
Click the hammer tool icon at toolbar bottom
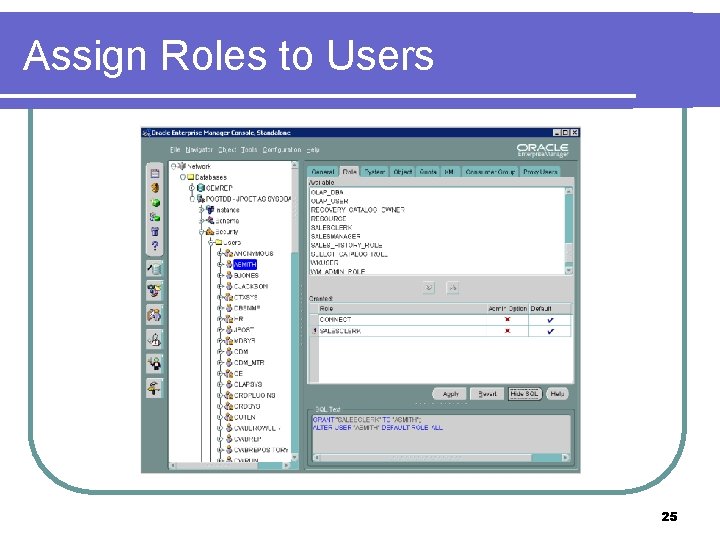[x=154, y=388]
